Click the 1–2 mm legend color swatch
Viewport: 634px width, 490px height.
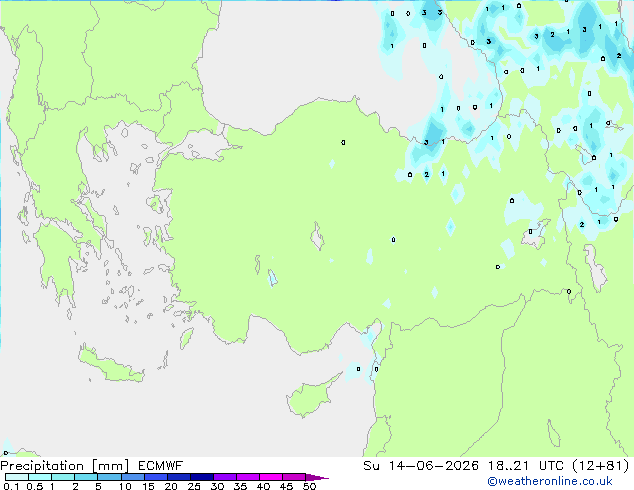click(63, 477)
